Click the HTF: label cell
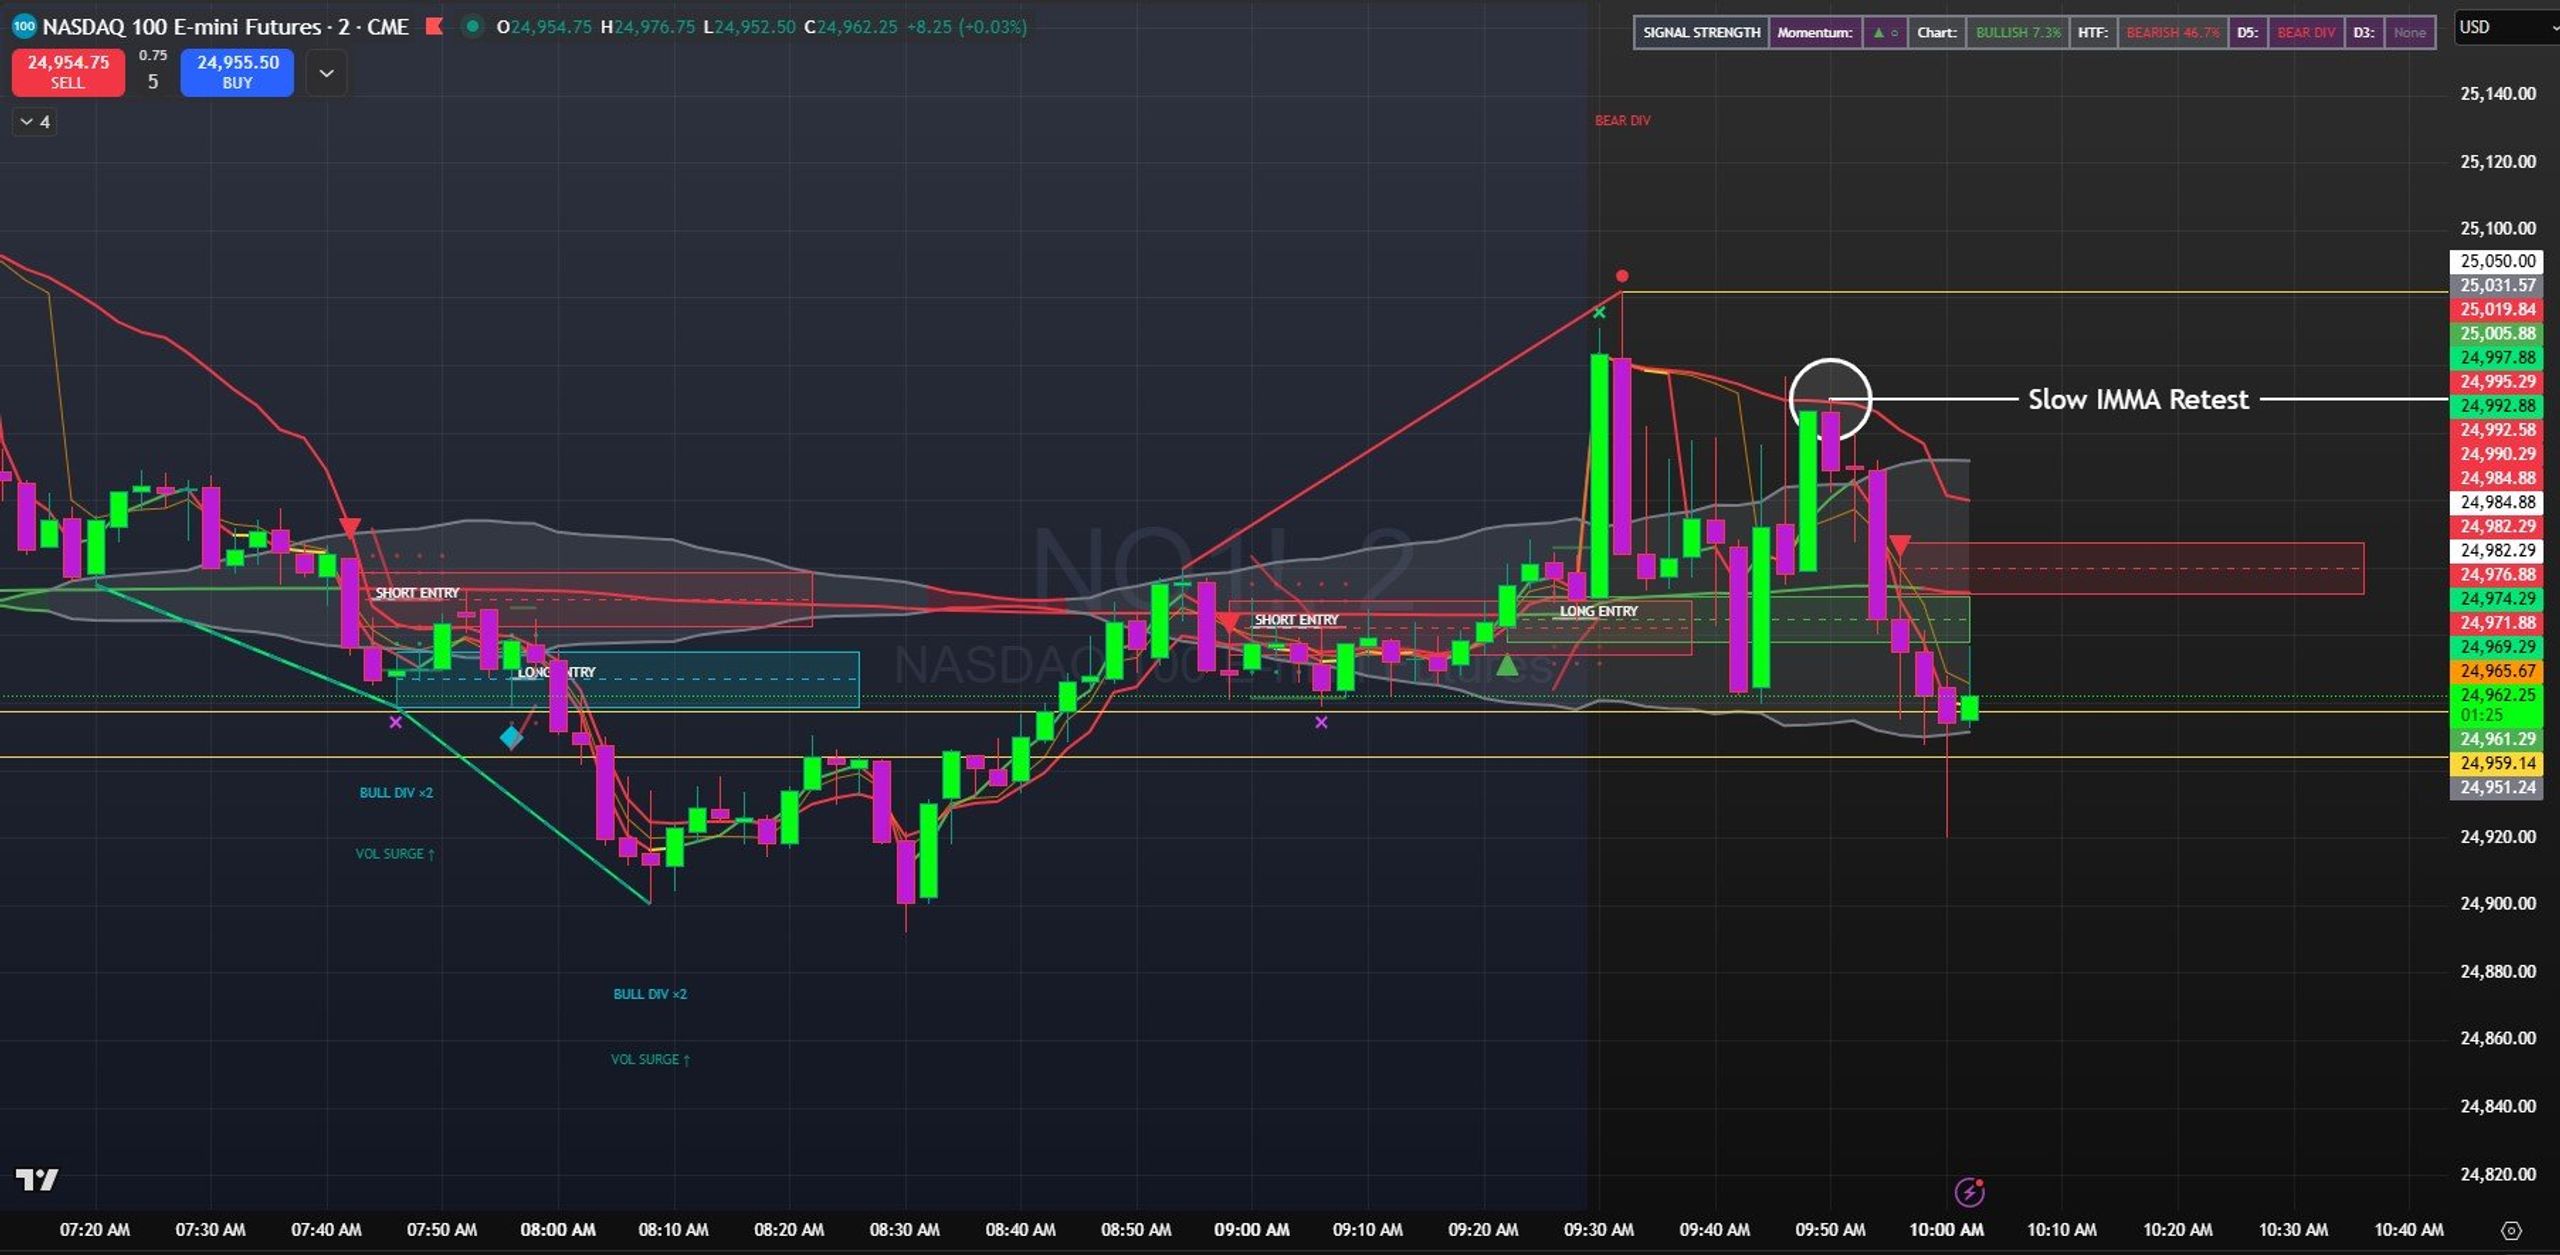 [2093, 32]
